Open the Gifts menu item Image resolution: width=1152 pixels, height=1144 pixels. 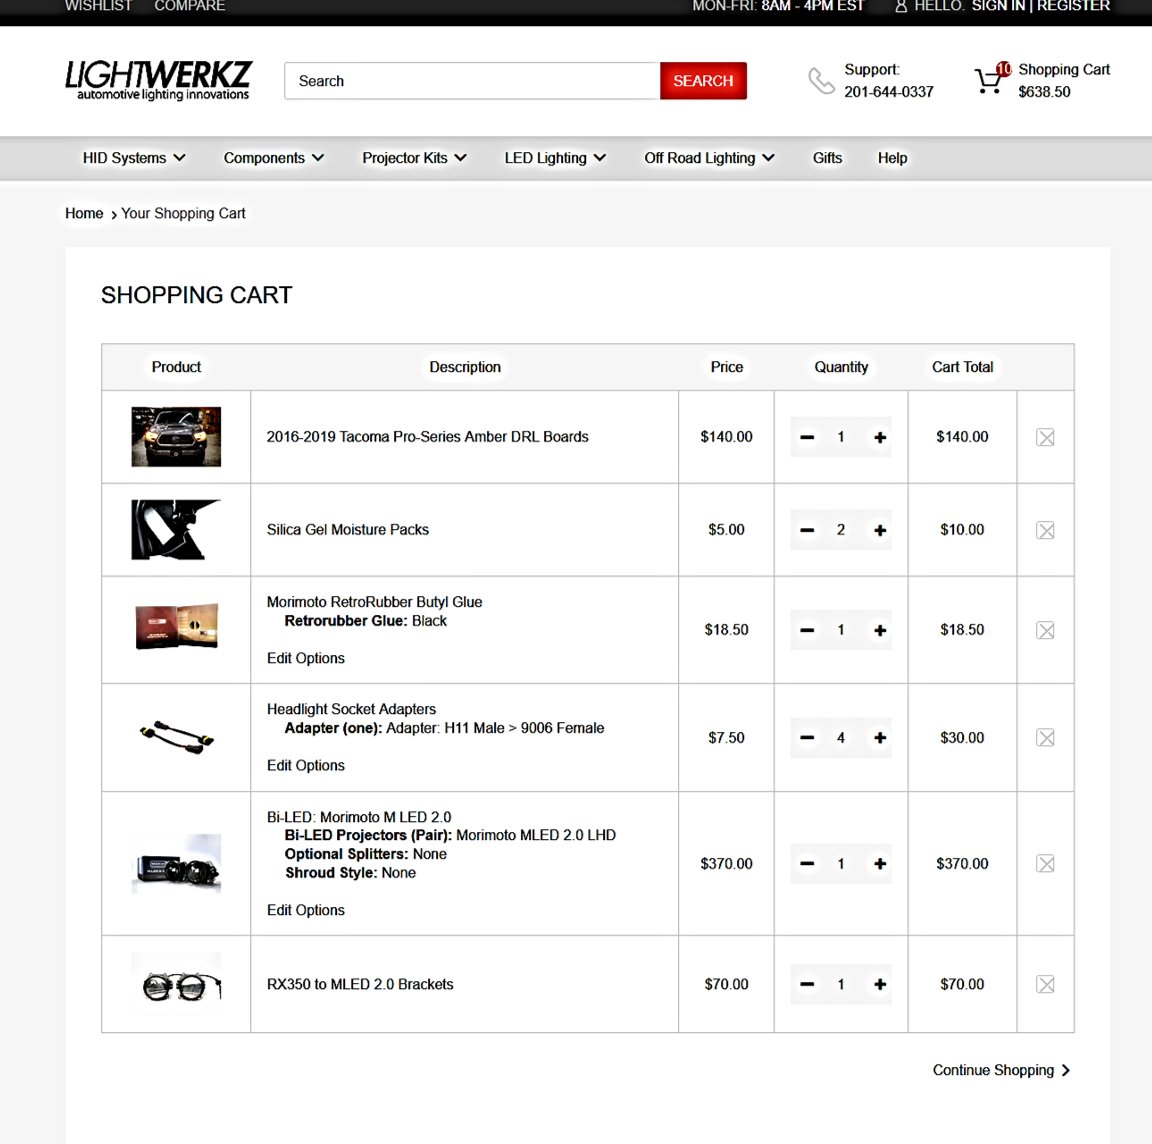tap(827, 158)
